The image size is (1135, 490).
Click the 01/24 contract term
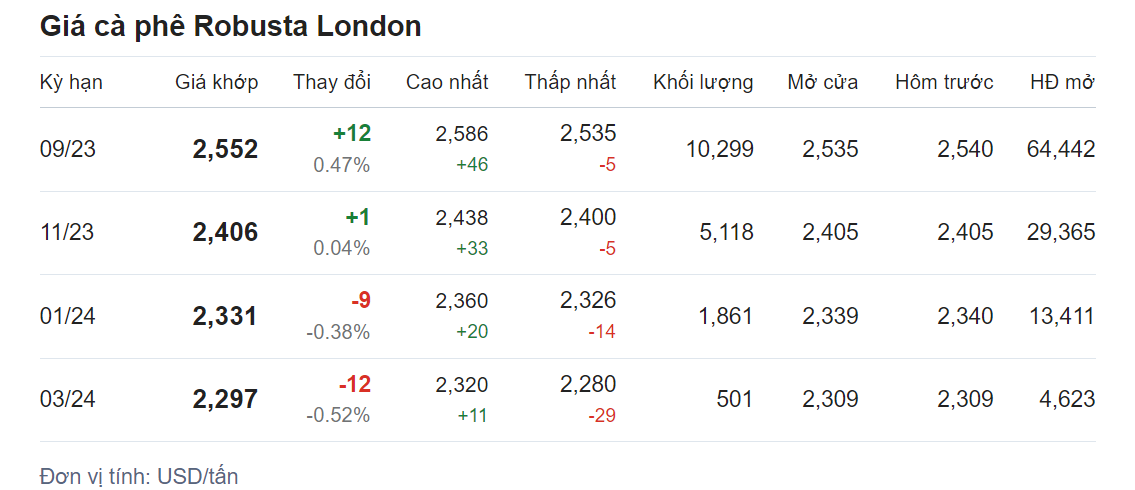click(68, 317)
